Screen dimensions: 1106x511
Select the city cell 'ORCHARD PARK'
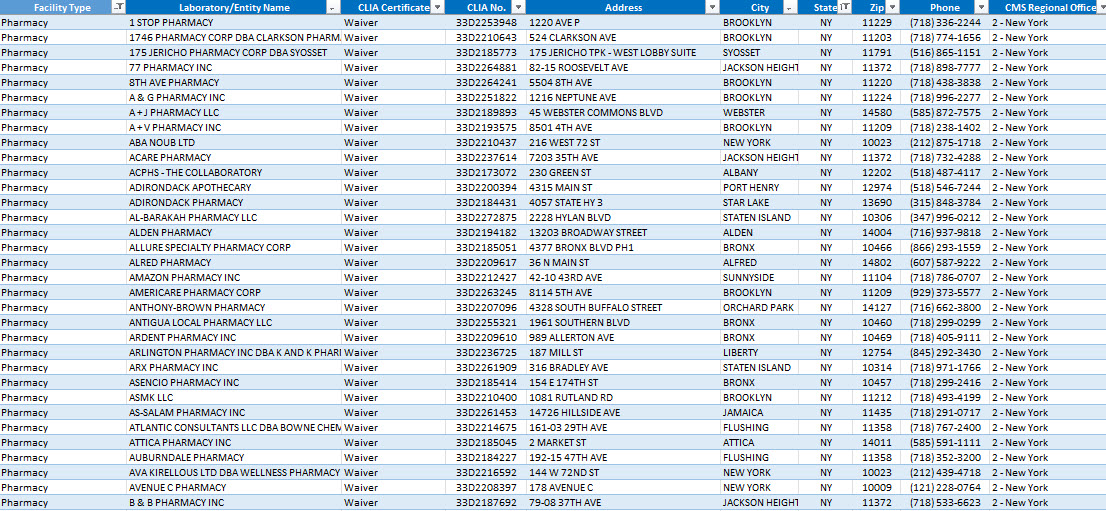coord(762,308)
